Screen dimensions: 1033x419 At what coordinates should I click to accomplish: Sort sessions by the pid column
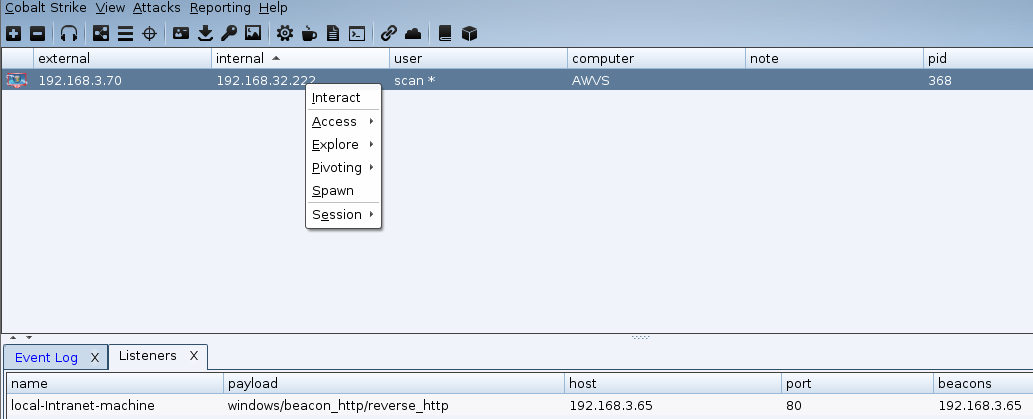[x=978, y=58]
